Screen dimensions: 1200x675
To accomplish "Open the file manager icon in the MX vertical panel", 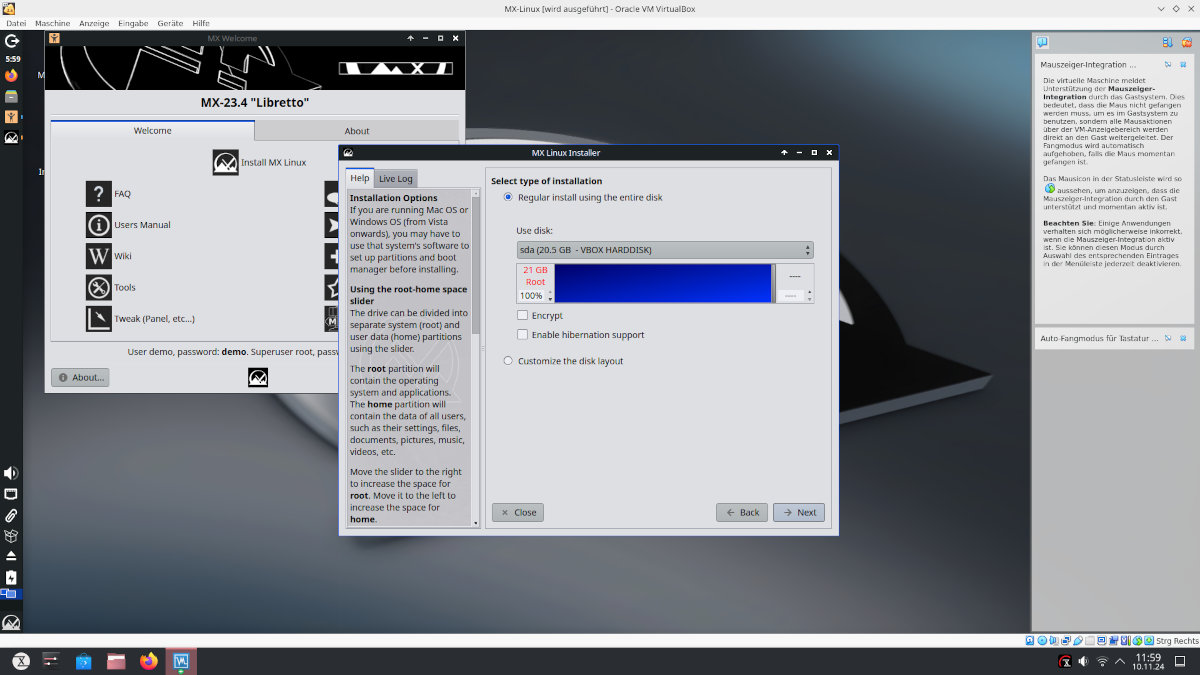I will coord(11,97).
